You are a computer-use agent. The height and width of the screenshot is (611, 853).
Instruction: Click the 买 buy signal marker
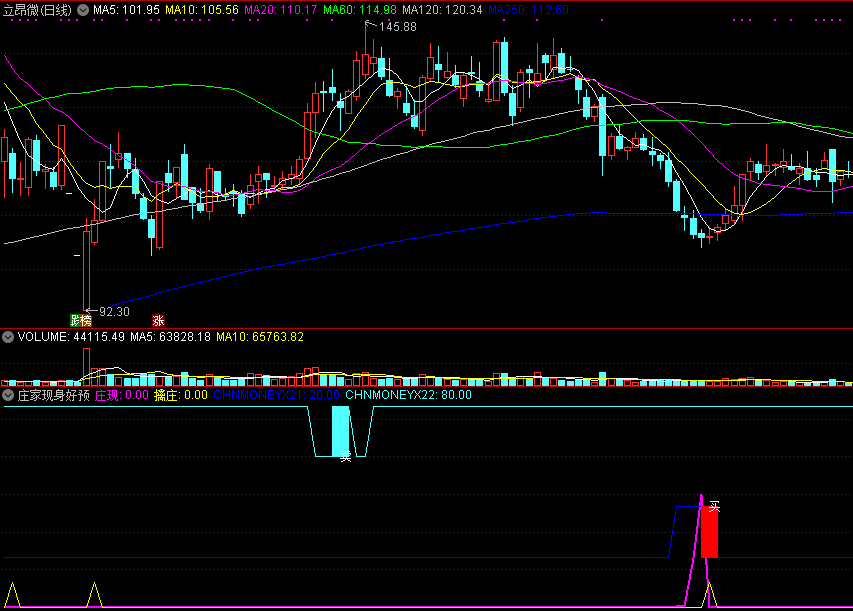tap(714, 507)
